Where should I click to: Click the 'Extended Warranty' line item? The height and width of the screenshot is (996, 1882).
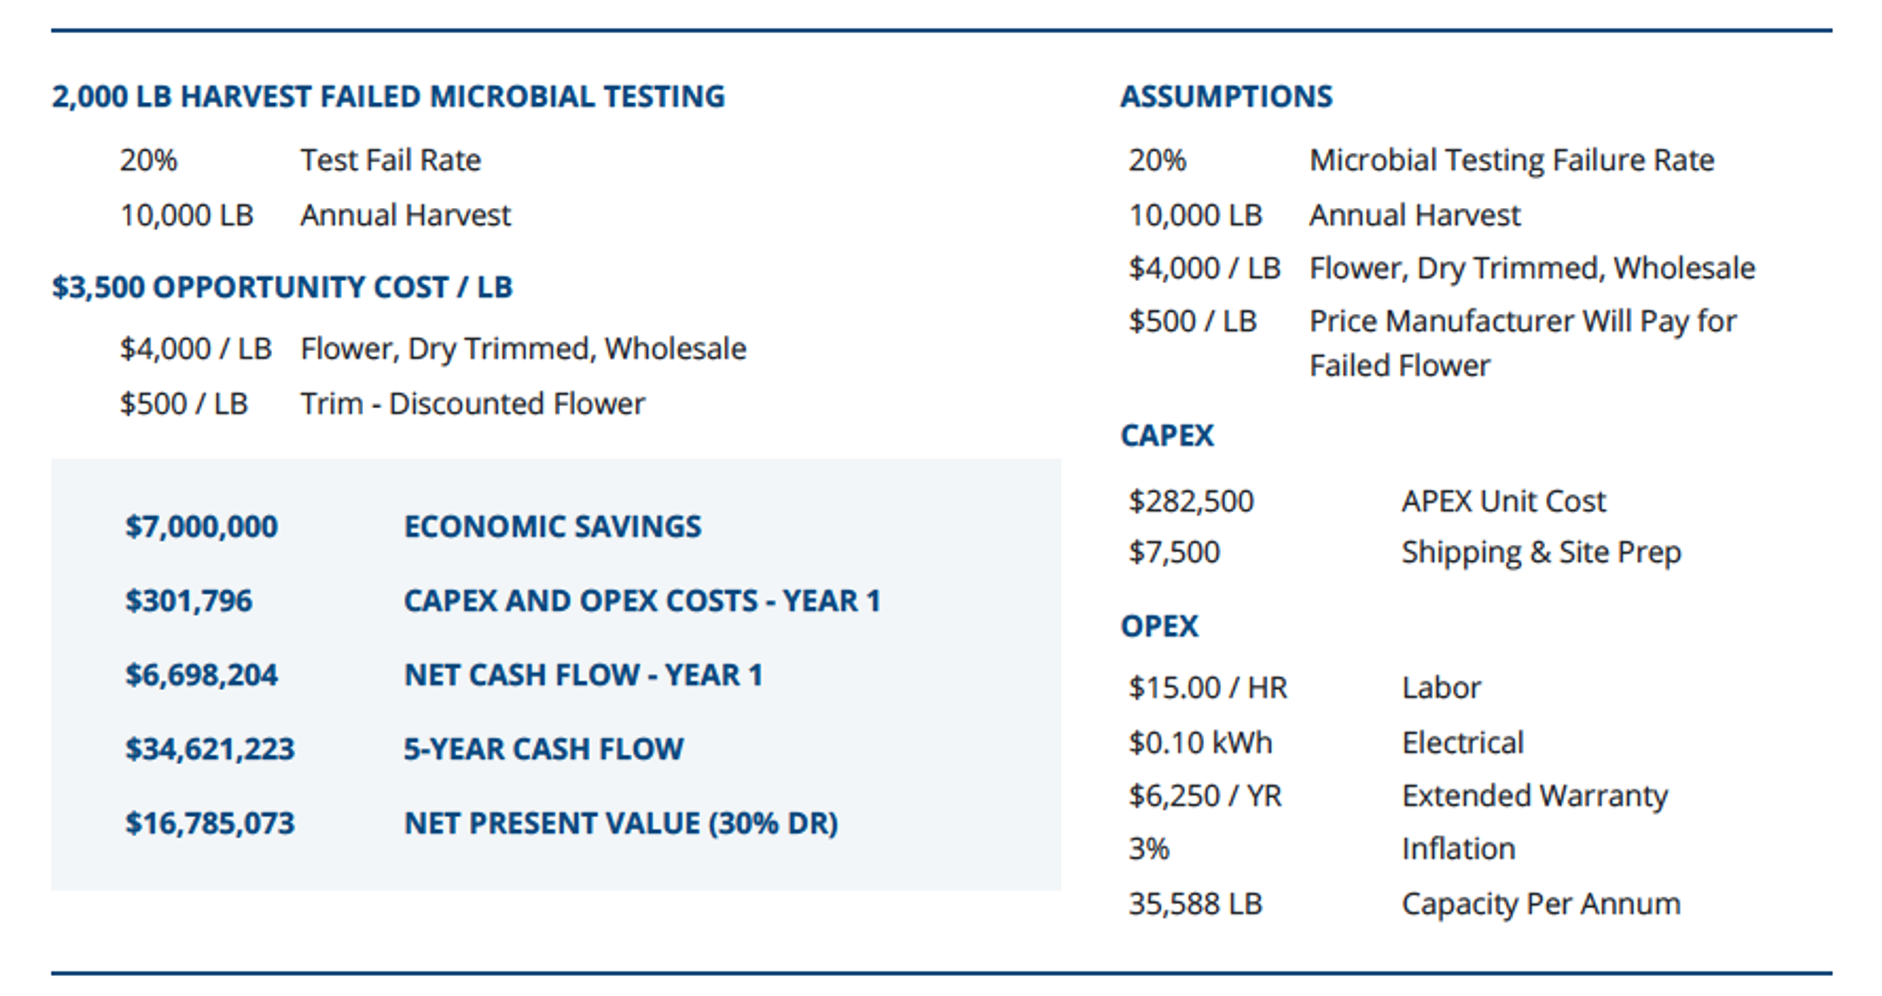[1534, 796]
